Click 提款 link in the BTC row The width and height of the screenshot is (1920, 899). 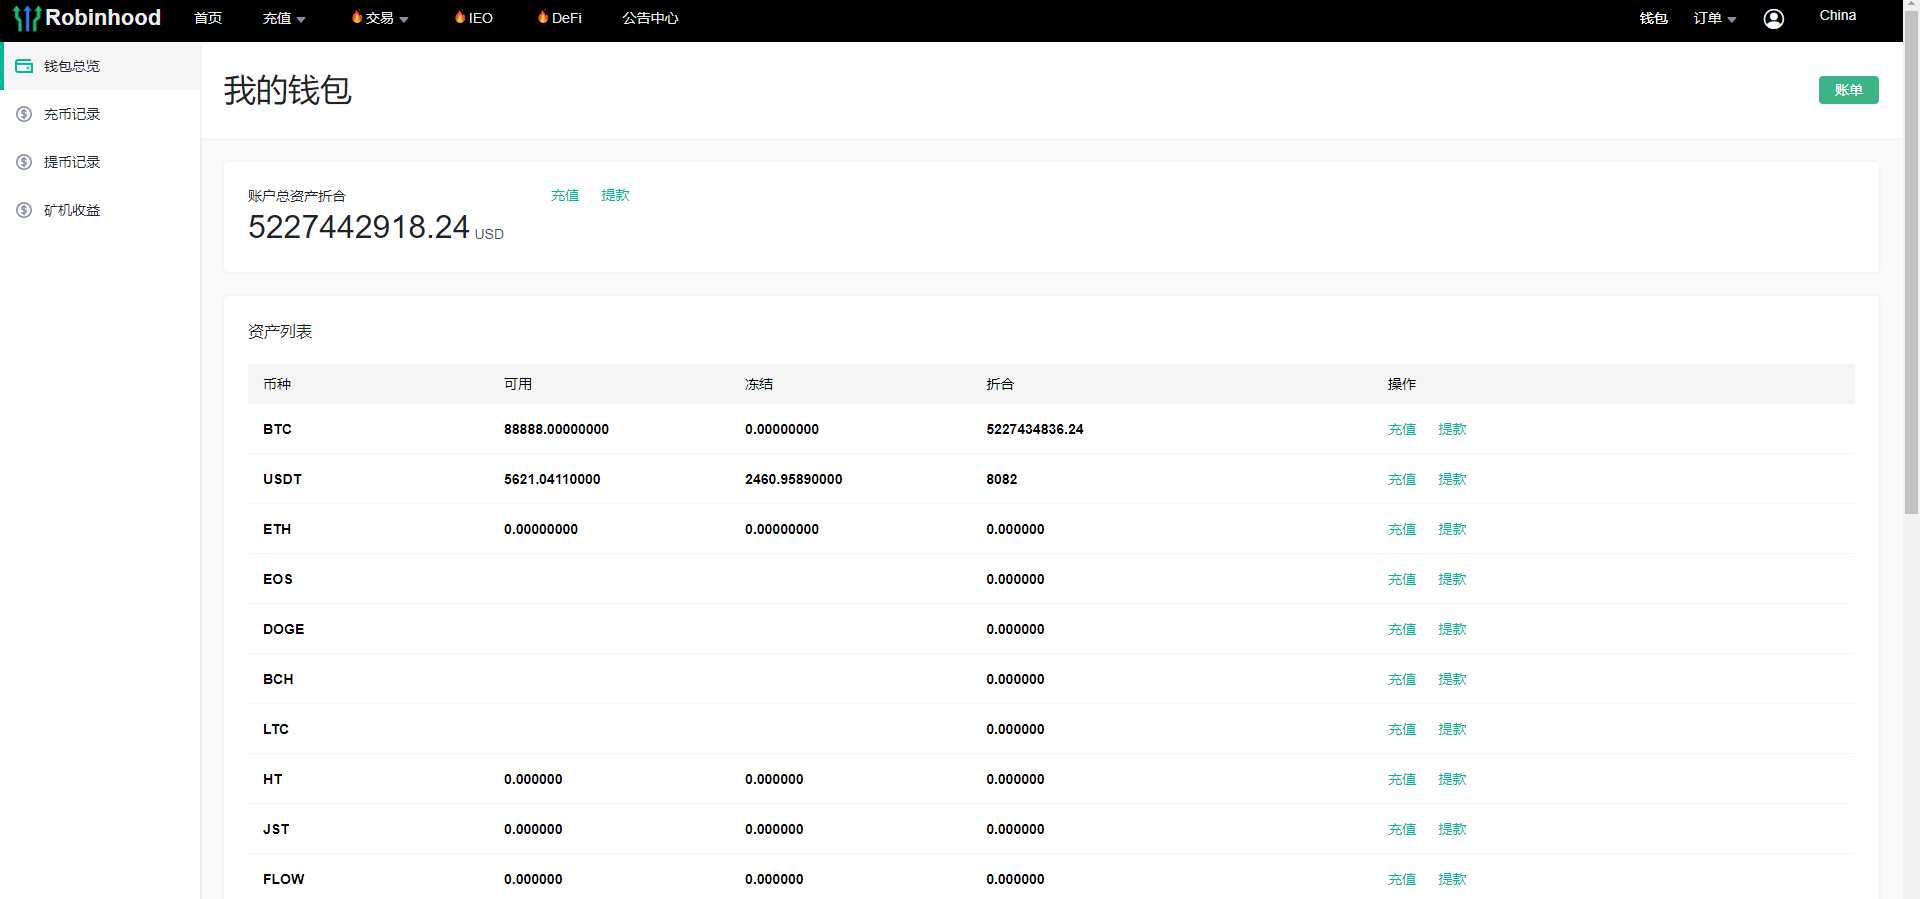click(x=1452, y=429)
